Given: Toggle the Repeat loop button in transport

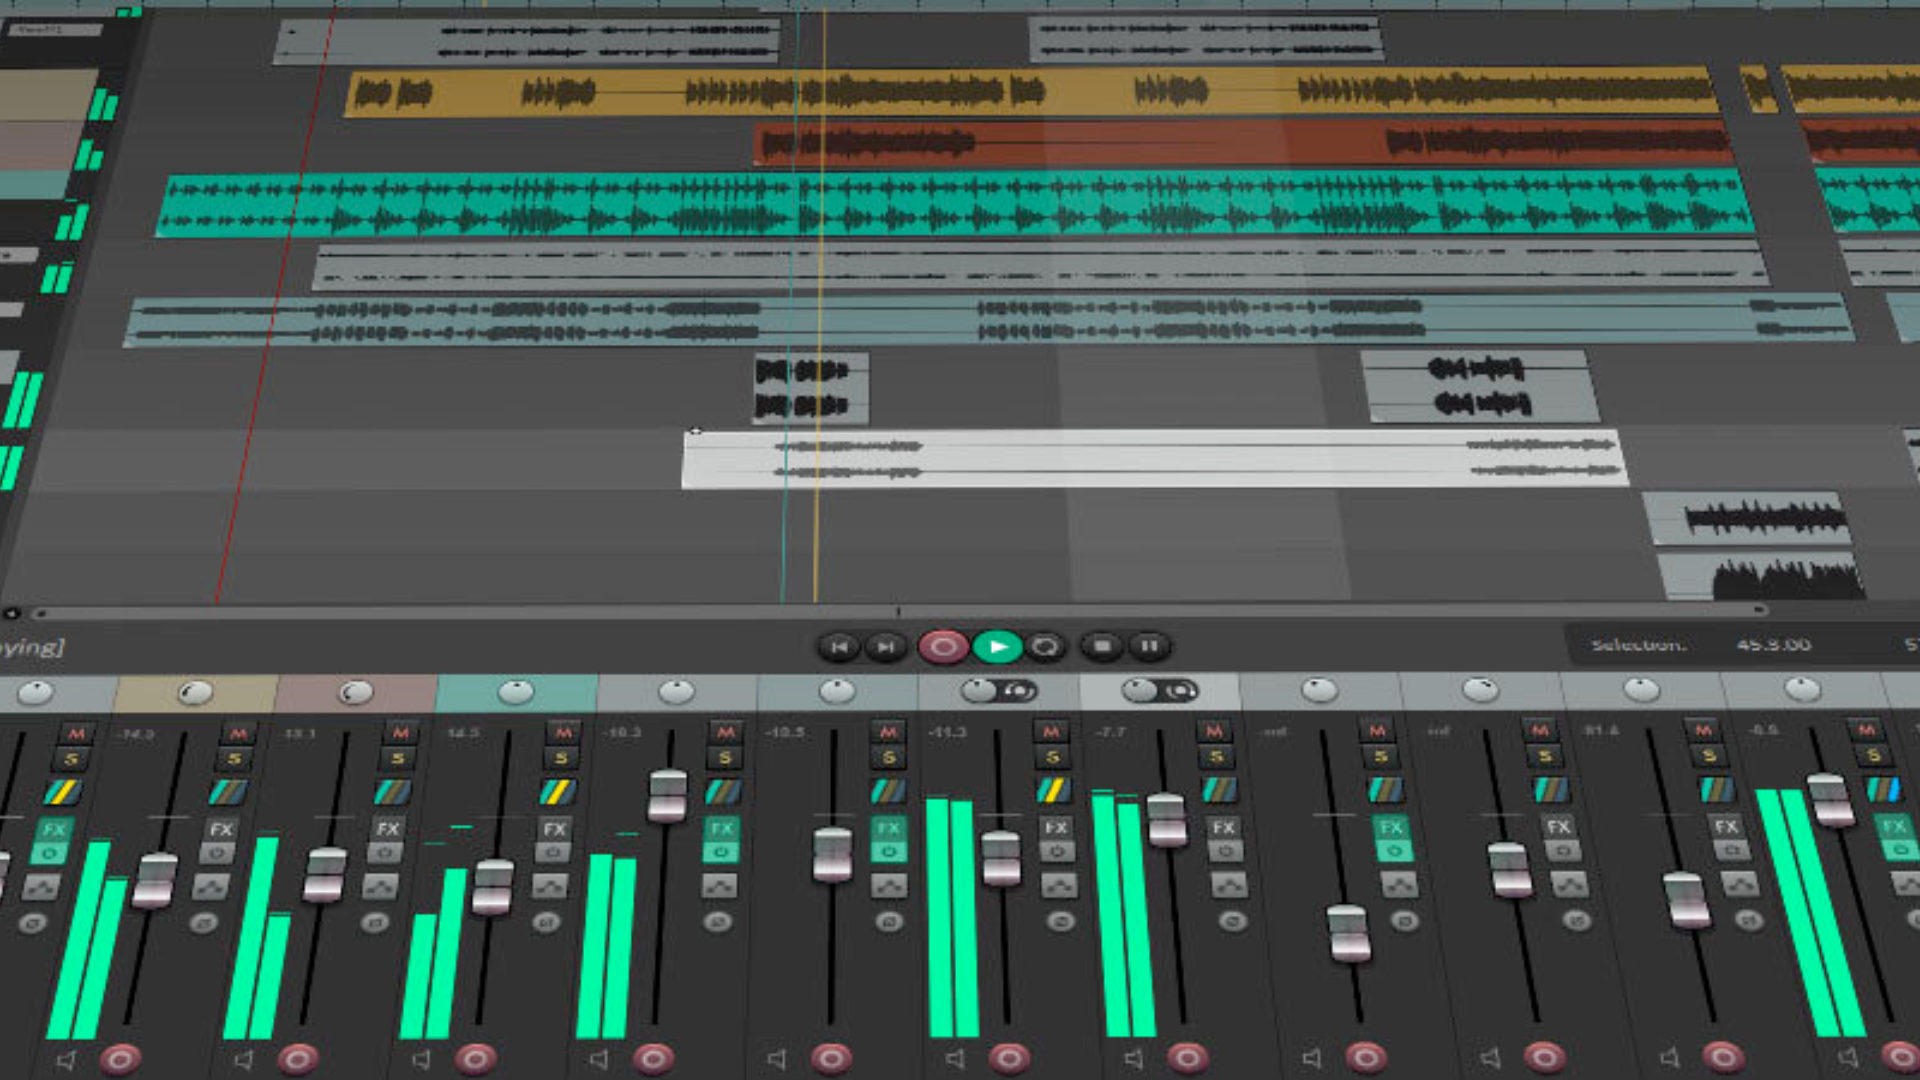Looking at the screenshot, I should point(1046,647).
